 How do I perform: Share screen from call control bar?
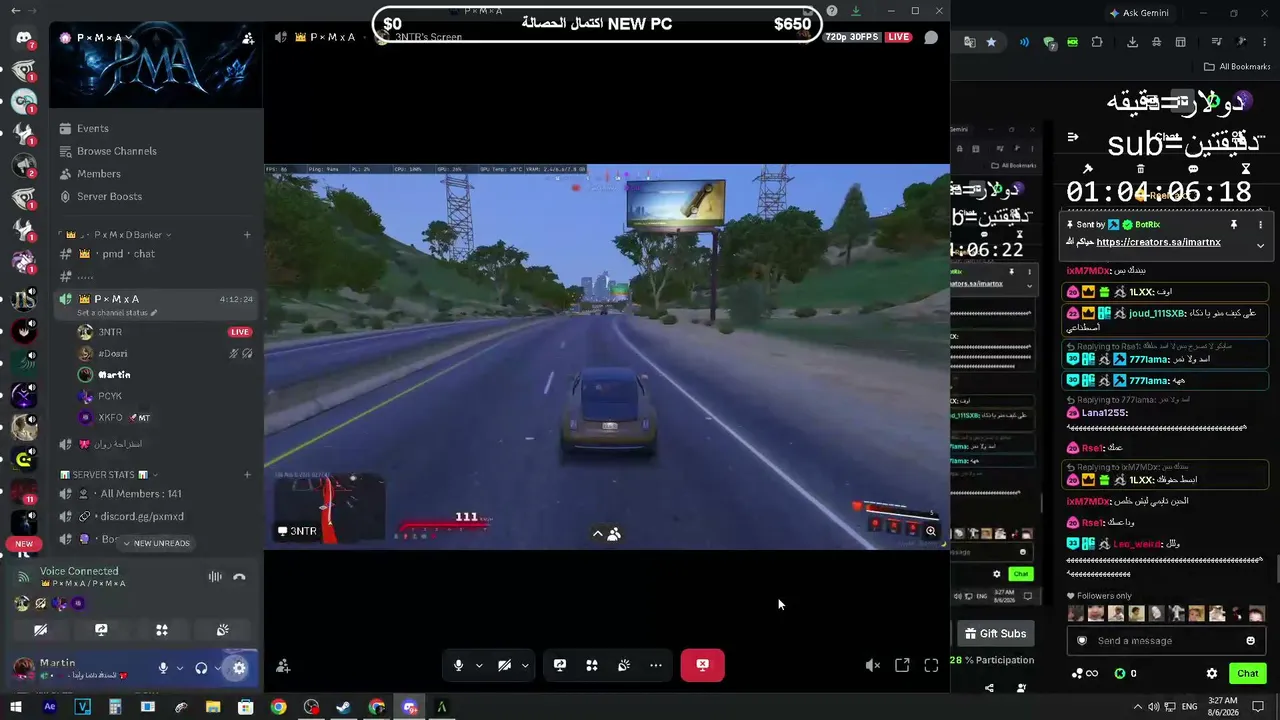click(x=560, y=666)
